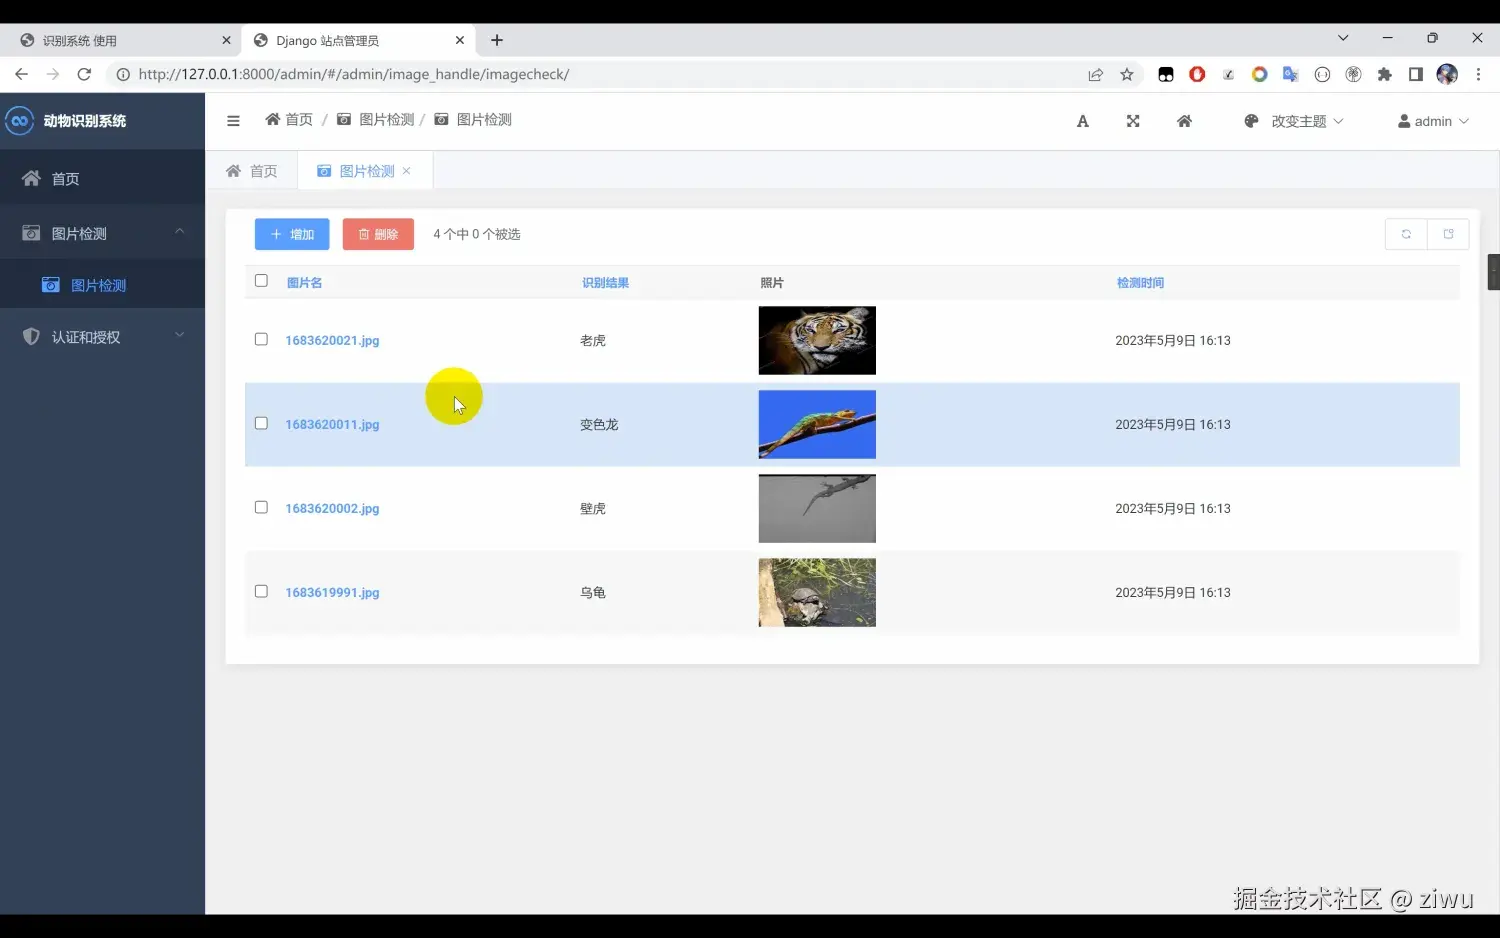The height and width of the screenshot is (938, 1500).
Task: Switch to the 识别系统 使用 browser tab
Action: pyautogui.click(x=120, y=40)
